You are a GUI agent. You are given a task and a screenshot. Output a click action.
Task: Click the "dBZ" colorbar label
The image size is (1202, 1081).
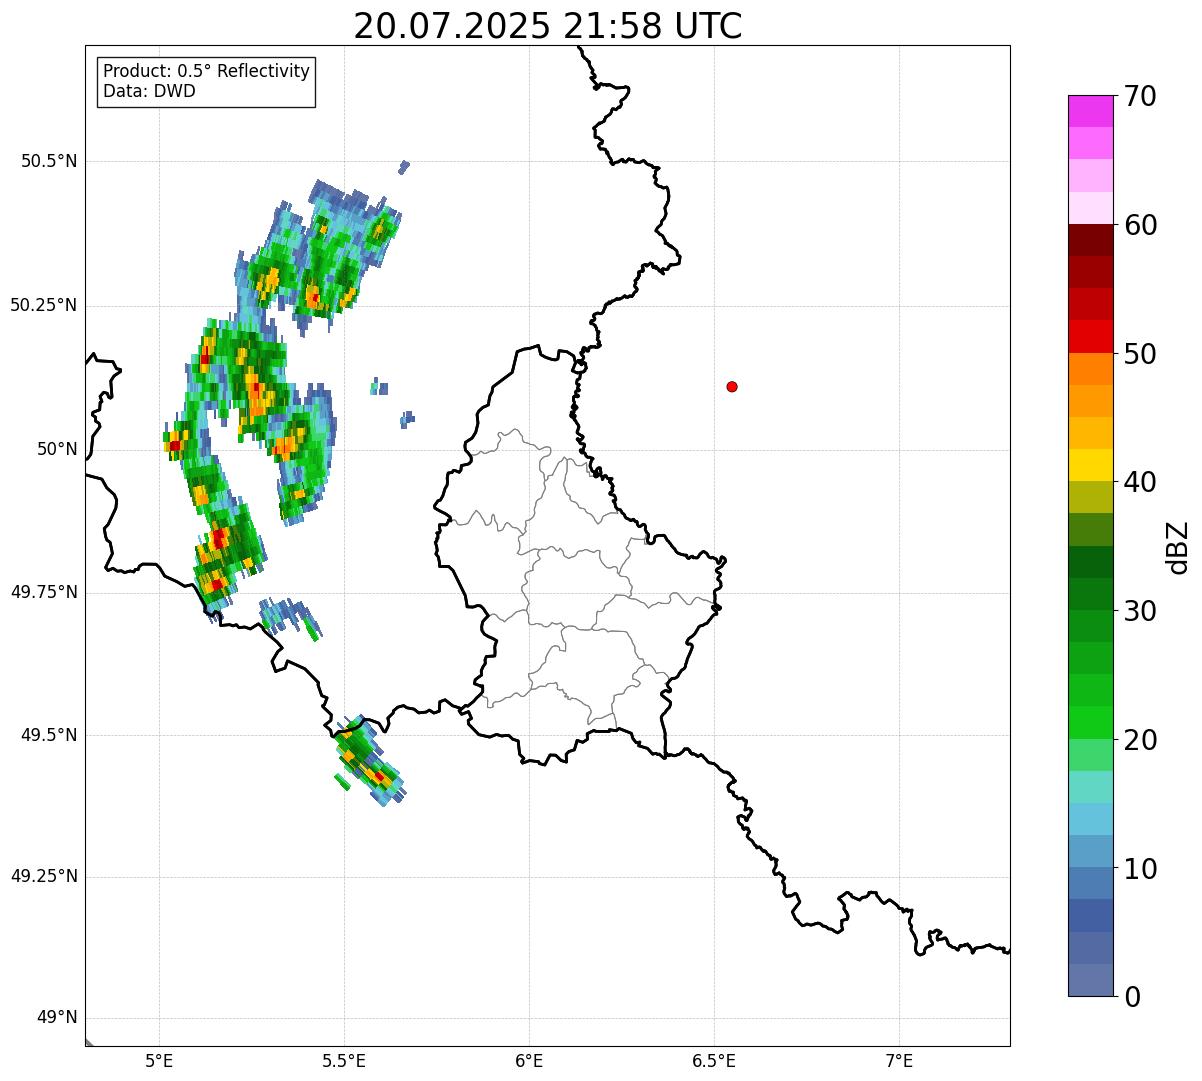click(x=1178, y=547)
